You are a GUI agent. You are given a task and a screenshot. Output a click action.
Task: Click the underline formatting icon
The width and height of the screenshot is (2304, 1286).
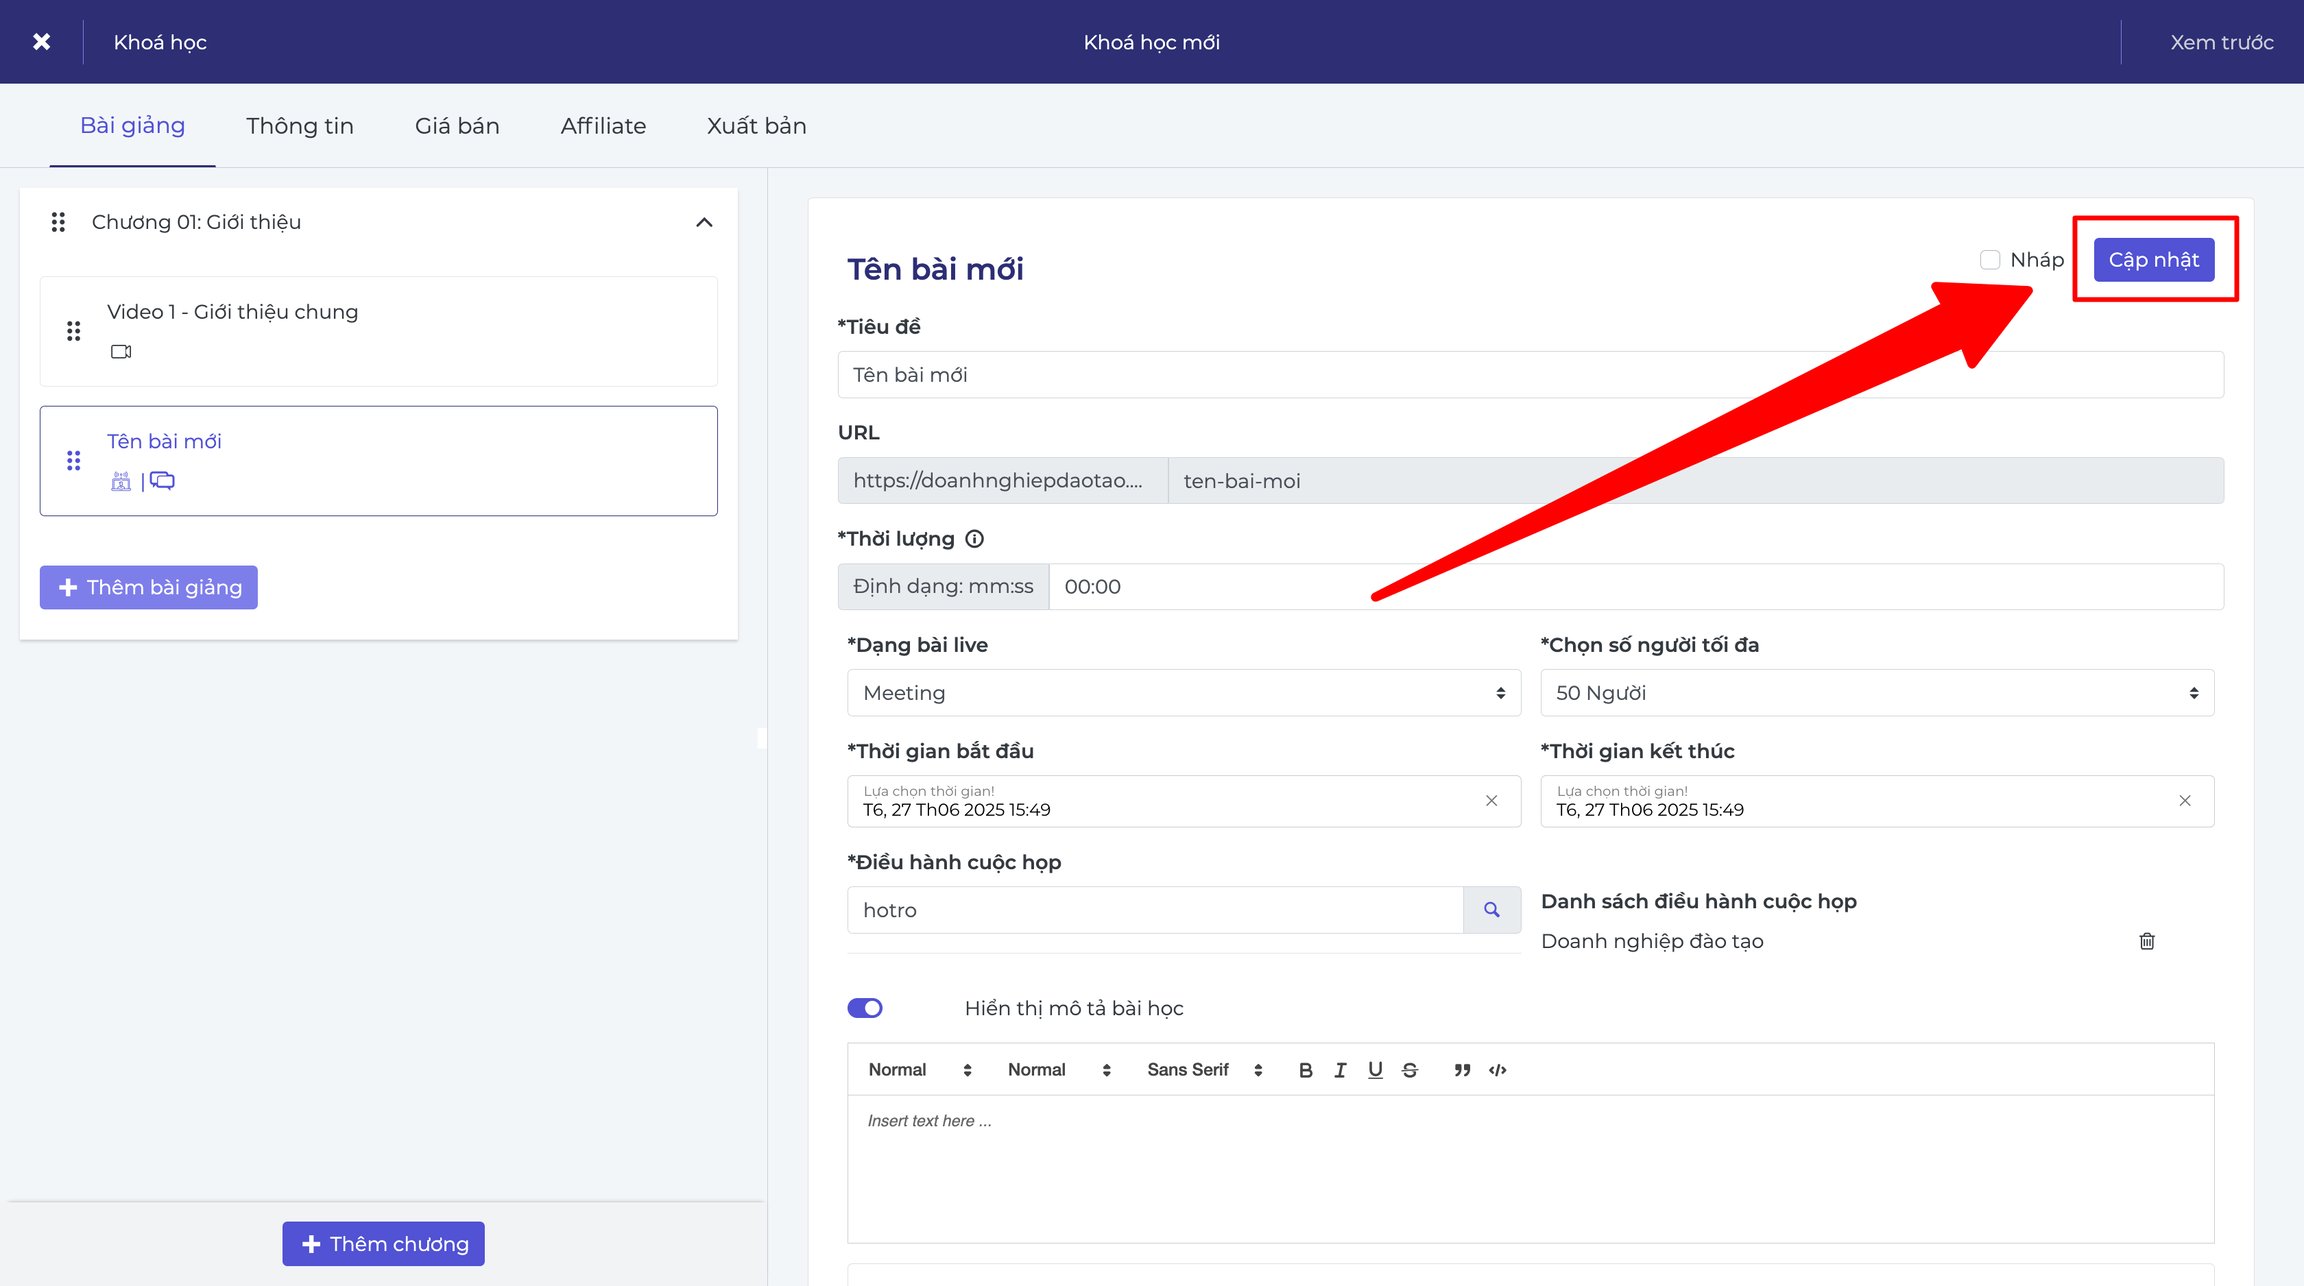point(1375,1070)
